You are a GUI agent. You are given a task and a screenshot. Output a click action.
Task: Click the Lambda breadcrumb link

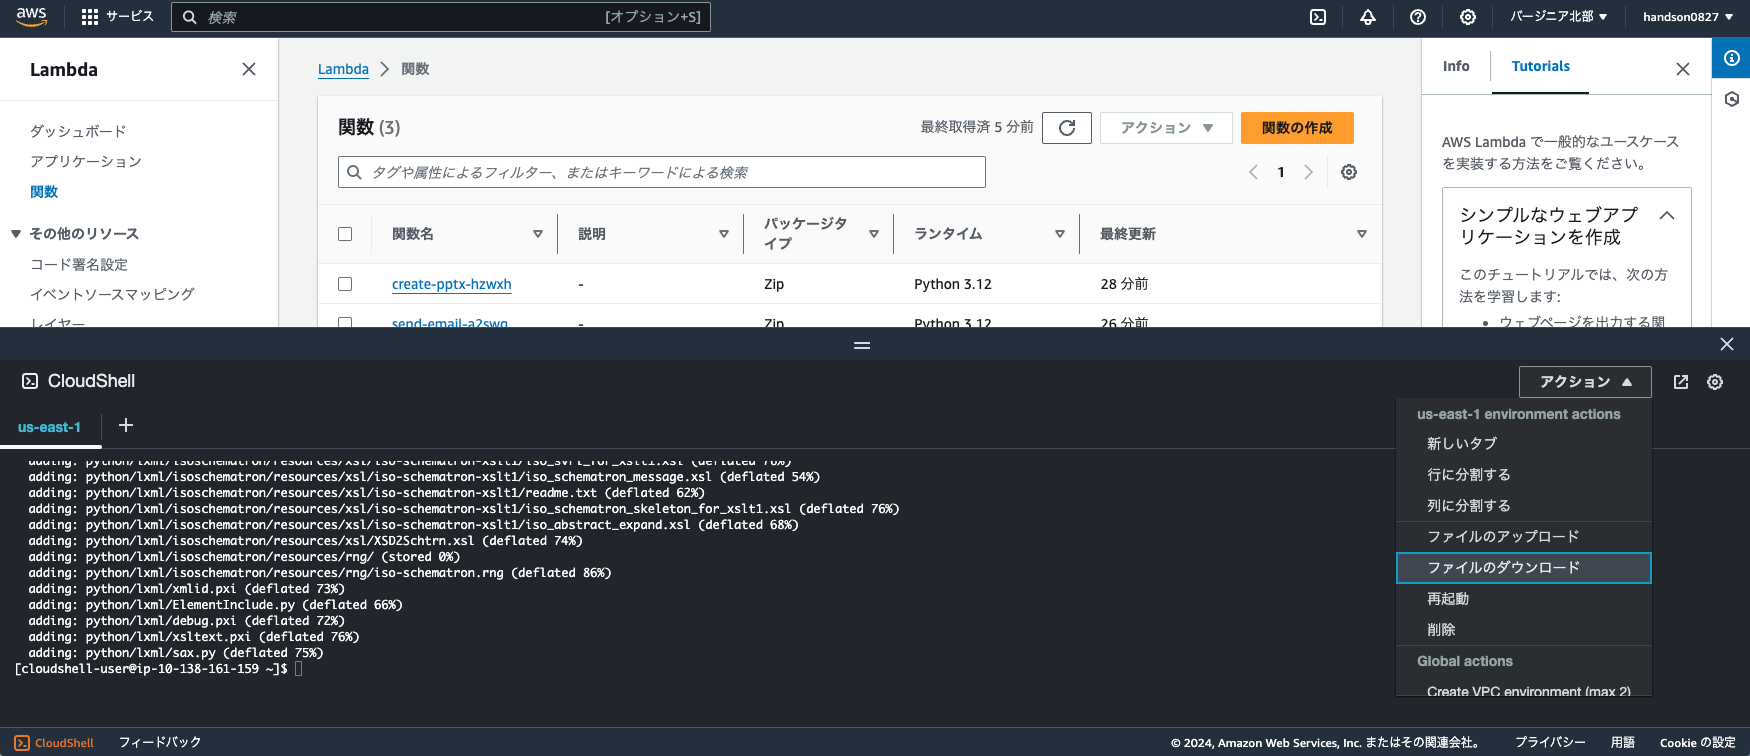(x=343, y=69)
